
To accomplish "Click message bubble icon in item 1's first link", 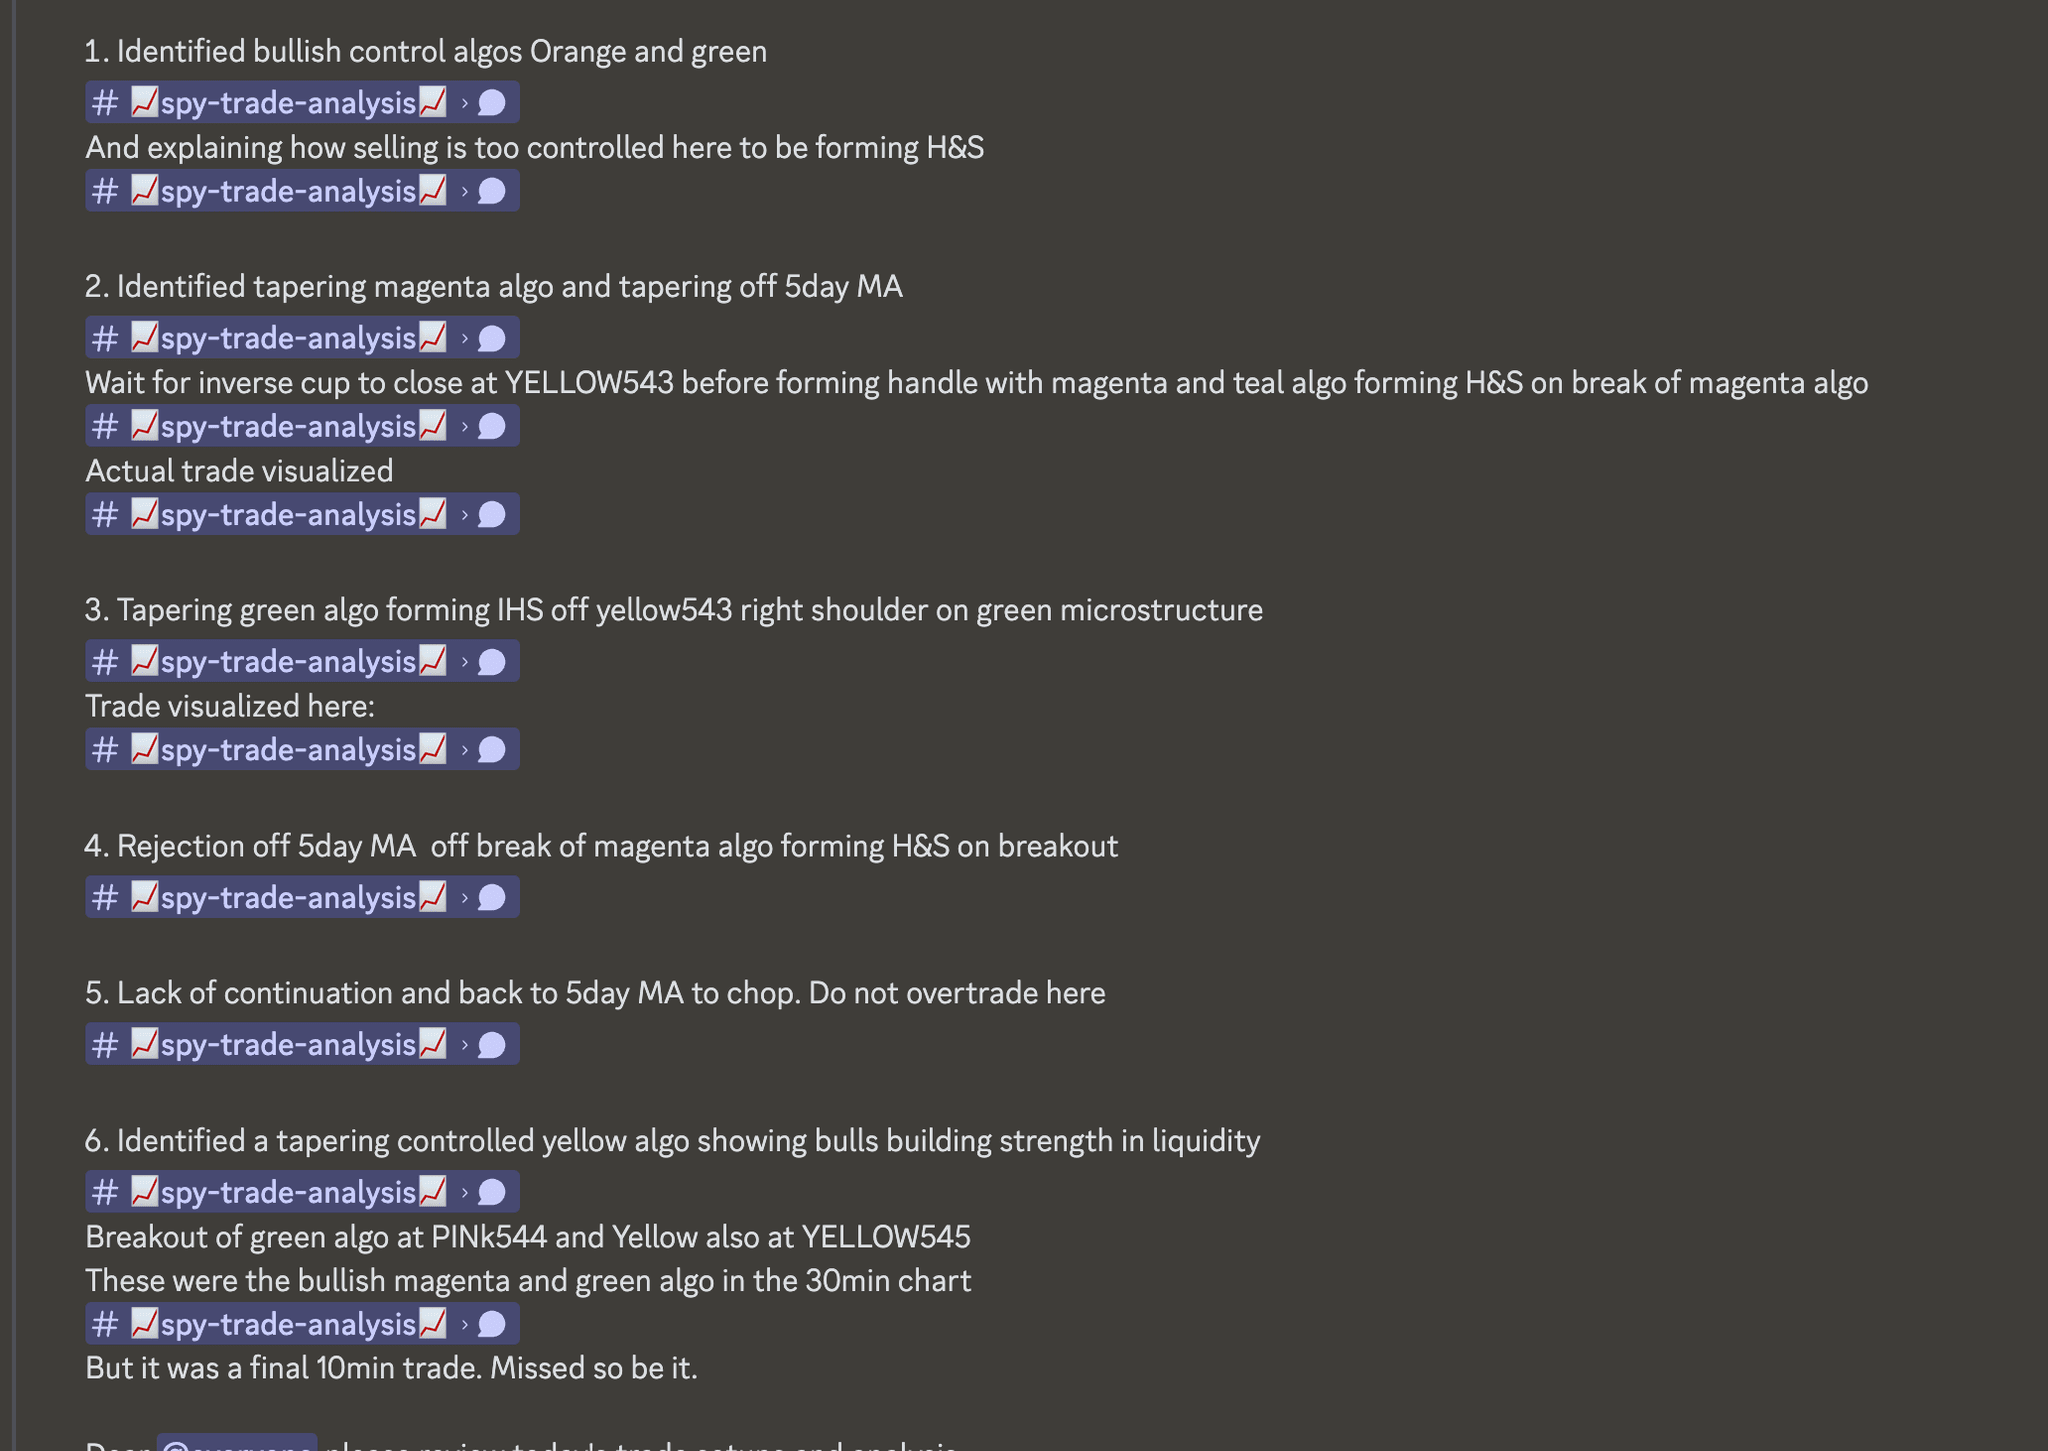I will pyautogui.click(x=492, y=103).
